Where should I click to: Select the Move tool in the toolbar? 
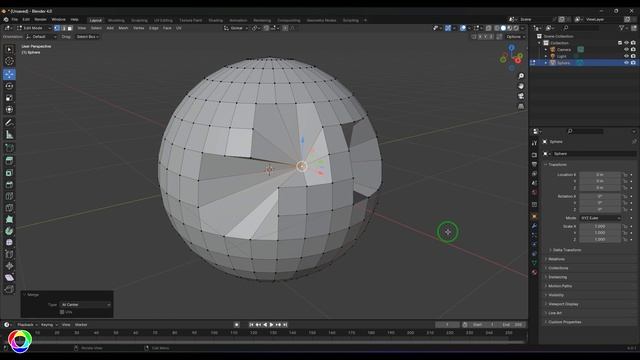point(9,74)
